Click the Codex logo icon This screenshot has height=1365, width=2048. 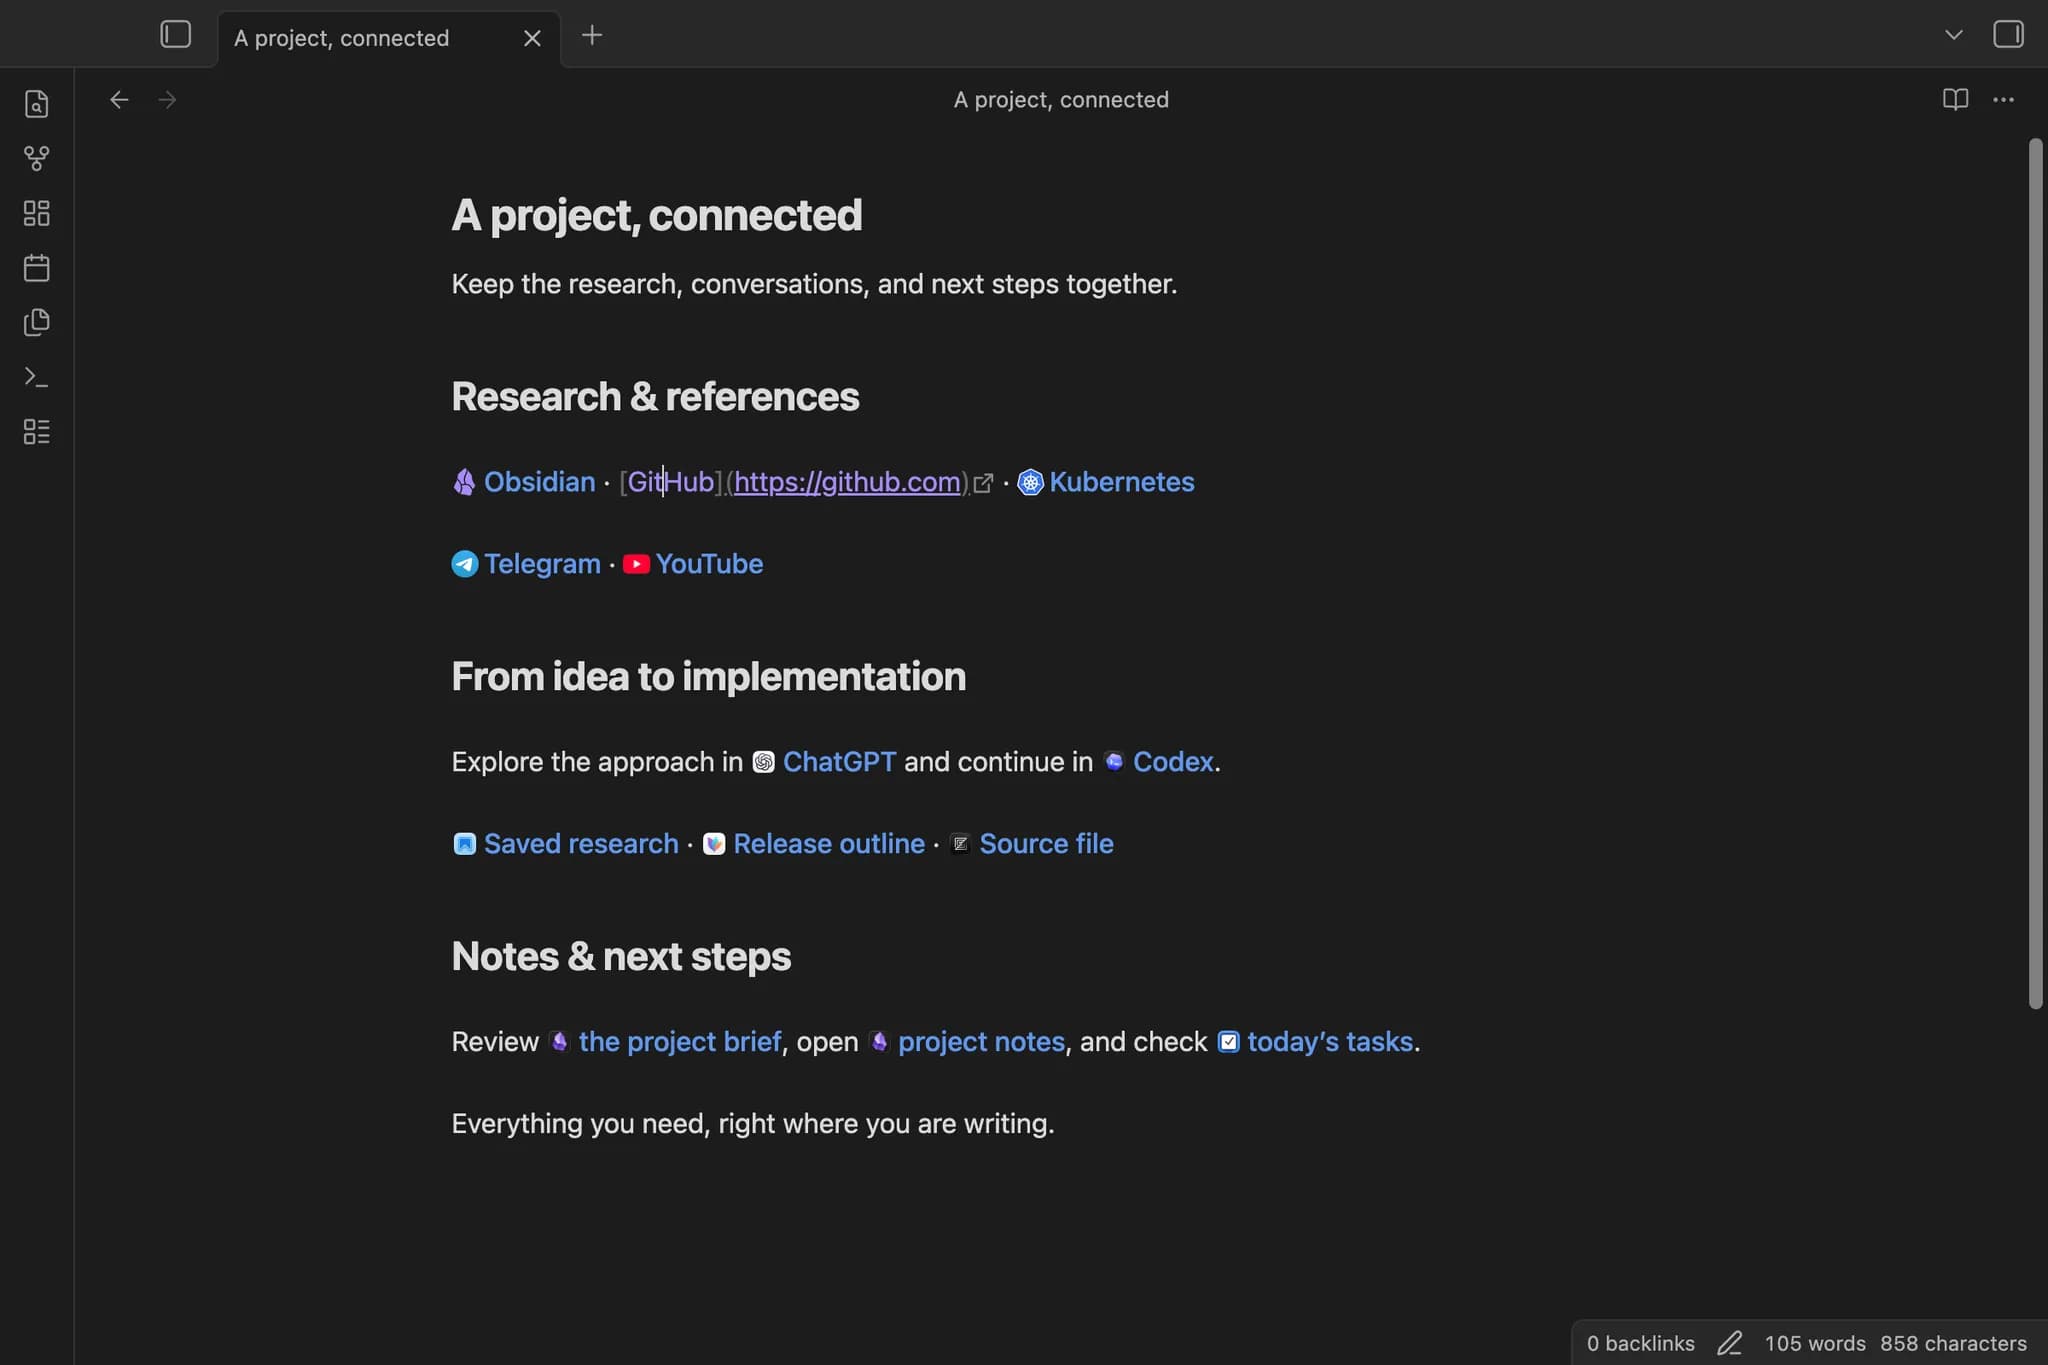1114,761
